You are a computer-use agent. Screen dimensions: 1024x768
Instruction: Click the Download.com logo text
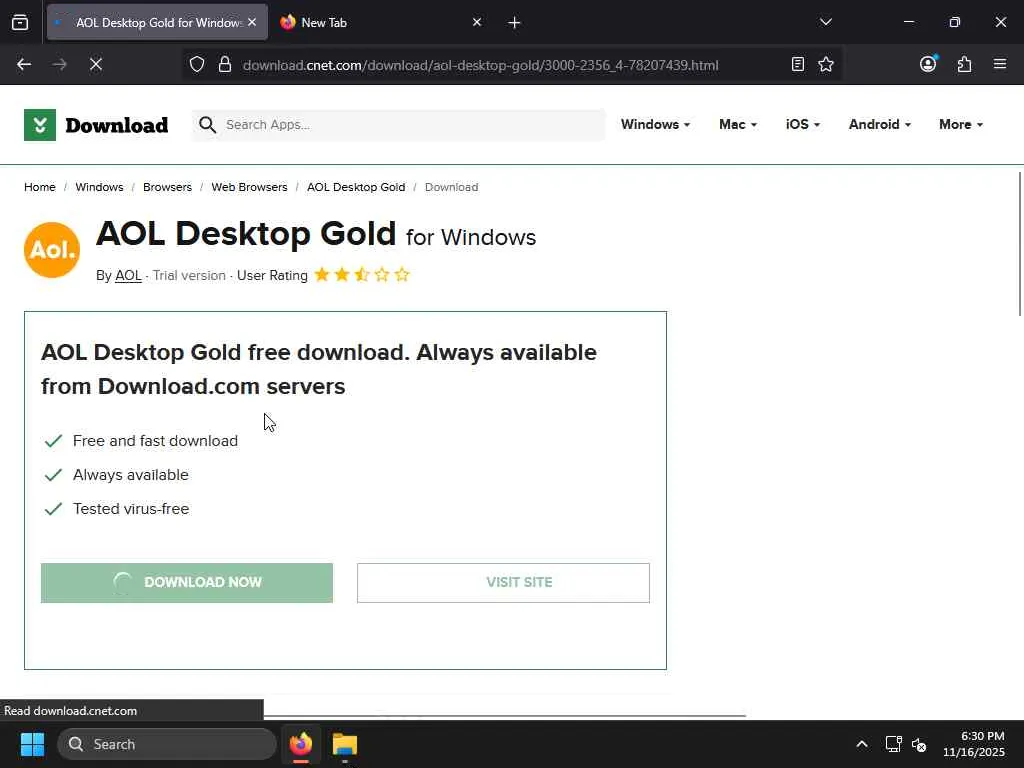[x=117, y=125]
